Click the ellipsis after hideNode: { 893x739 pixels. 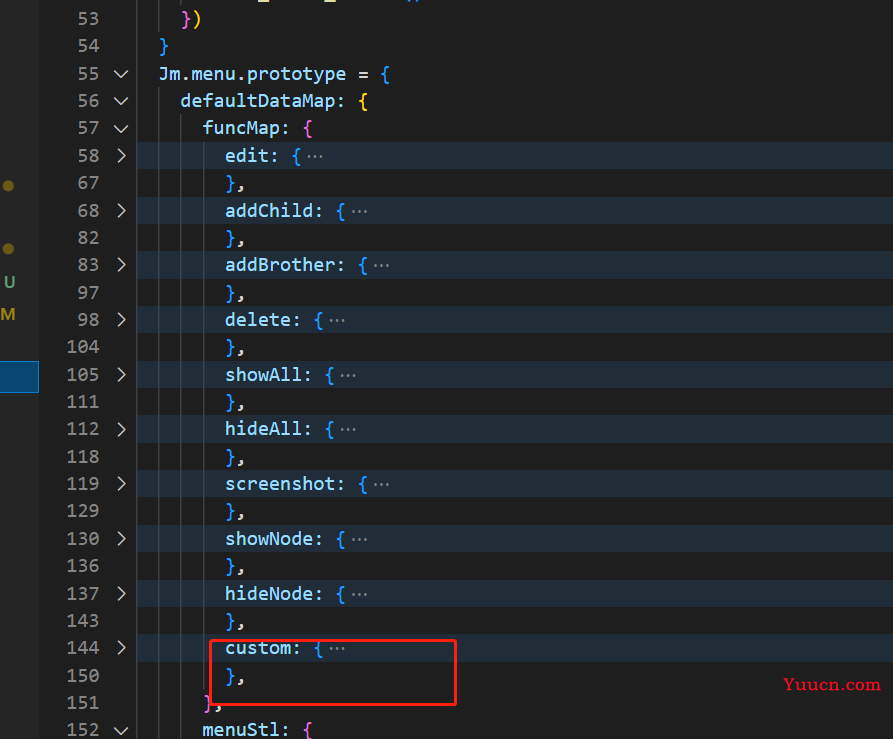point(359,594)
